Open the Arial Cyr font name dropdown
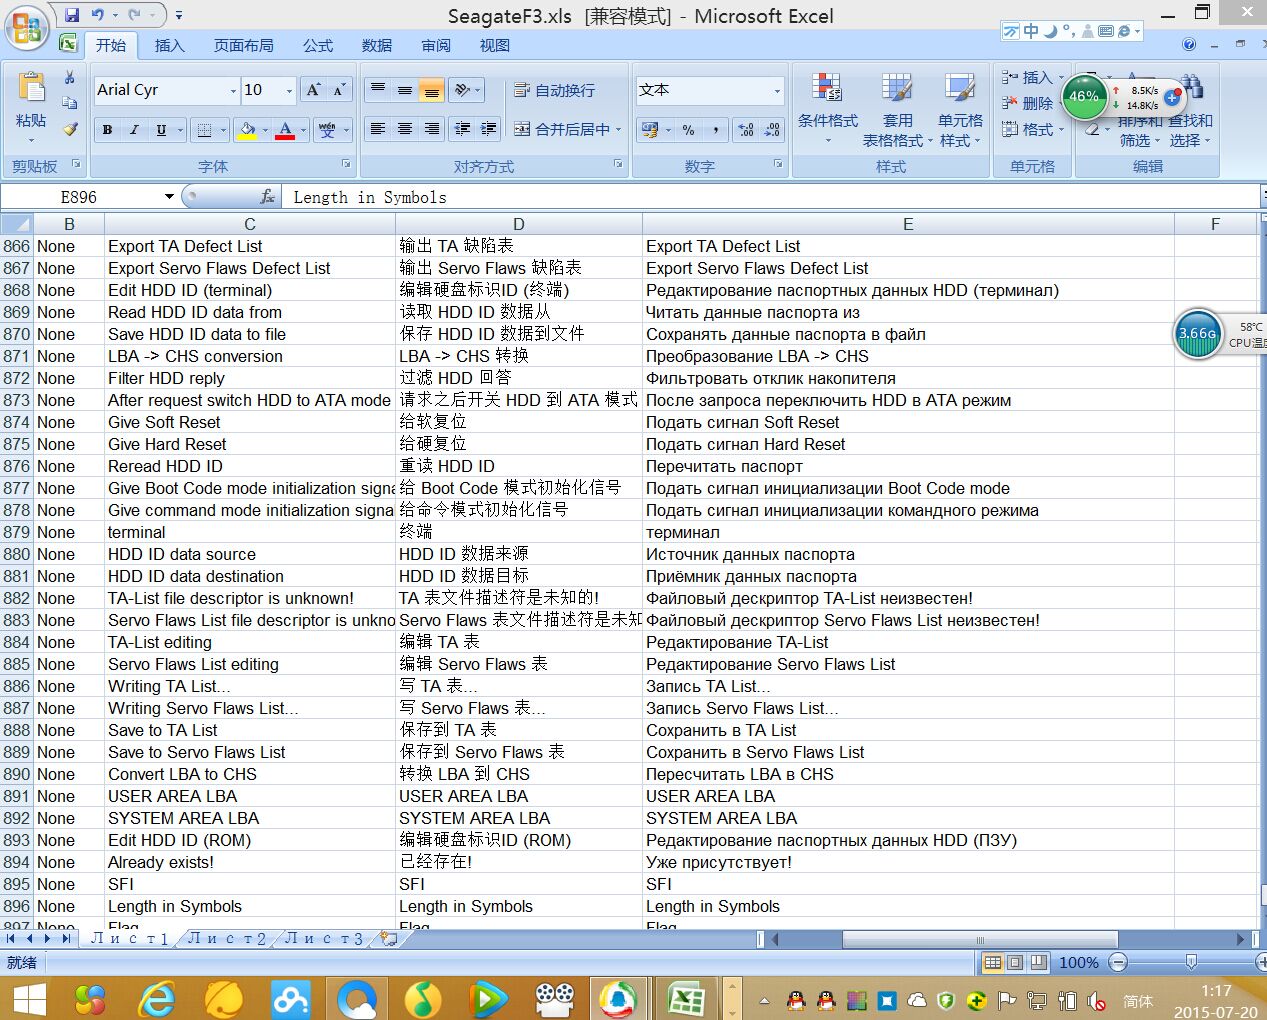The height and width of the screenshot is (1020, 1267). 233,90
